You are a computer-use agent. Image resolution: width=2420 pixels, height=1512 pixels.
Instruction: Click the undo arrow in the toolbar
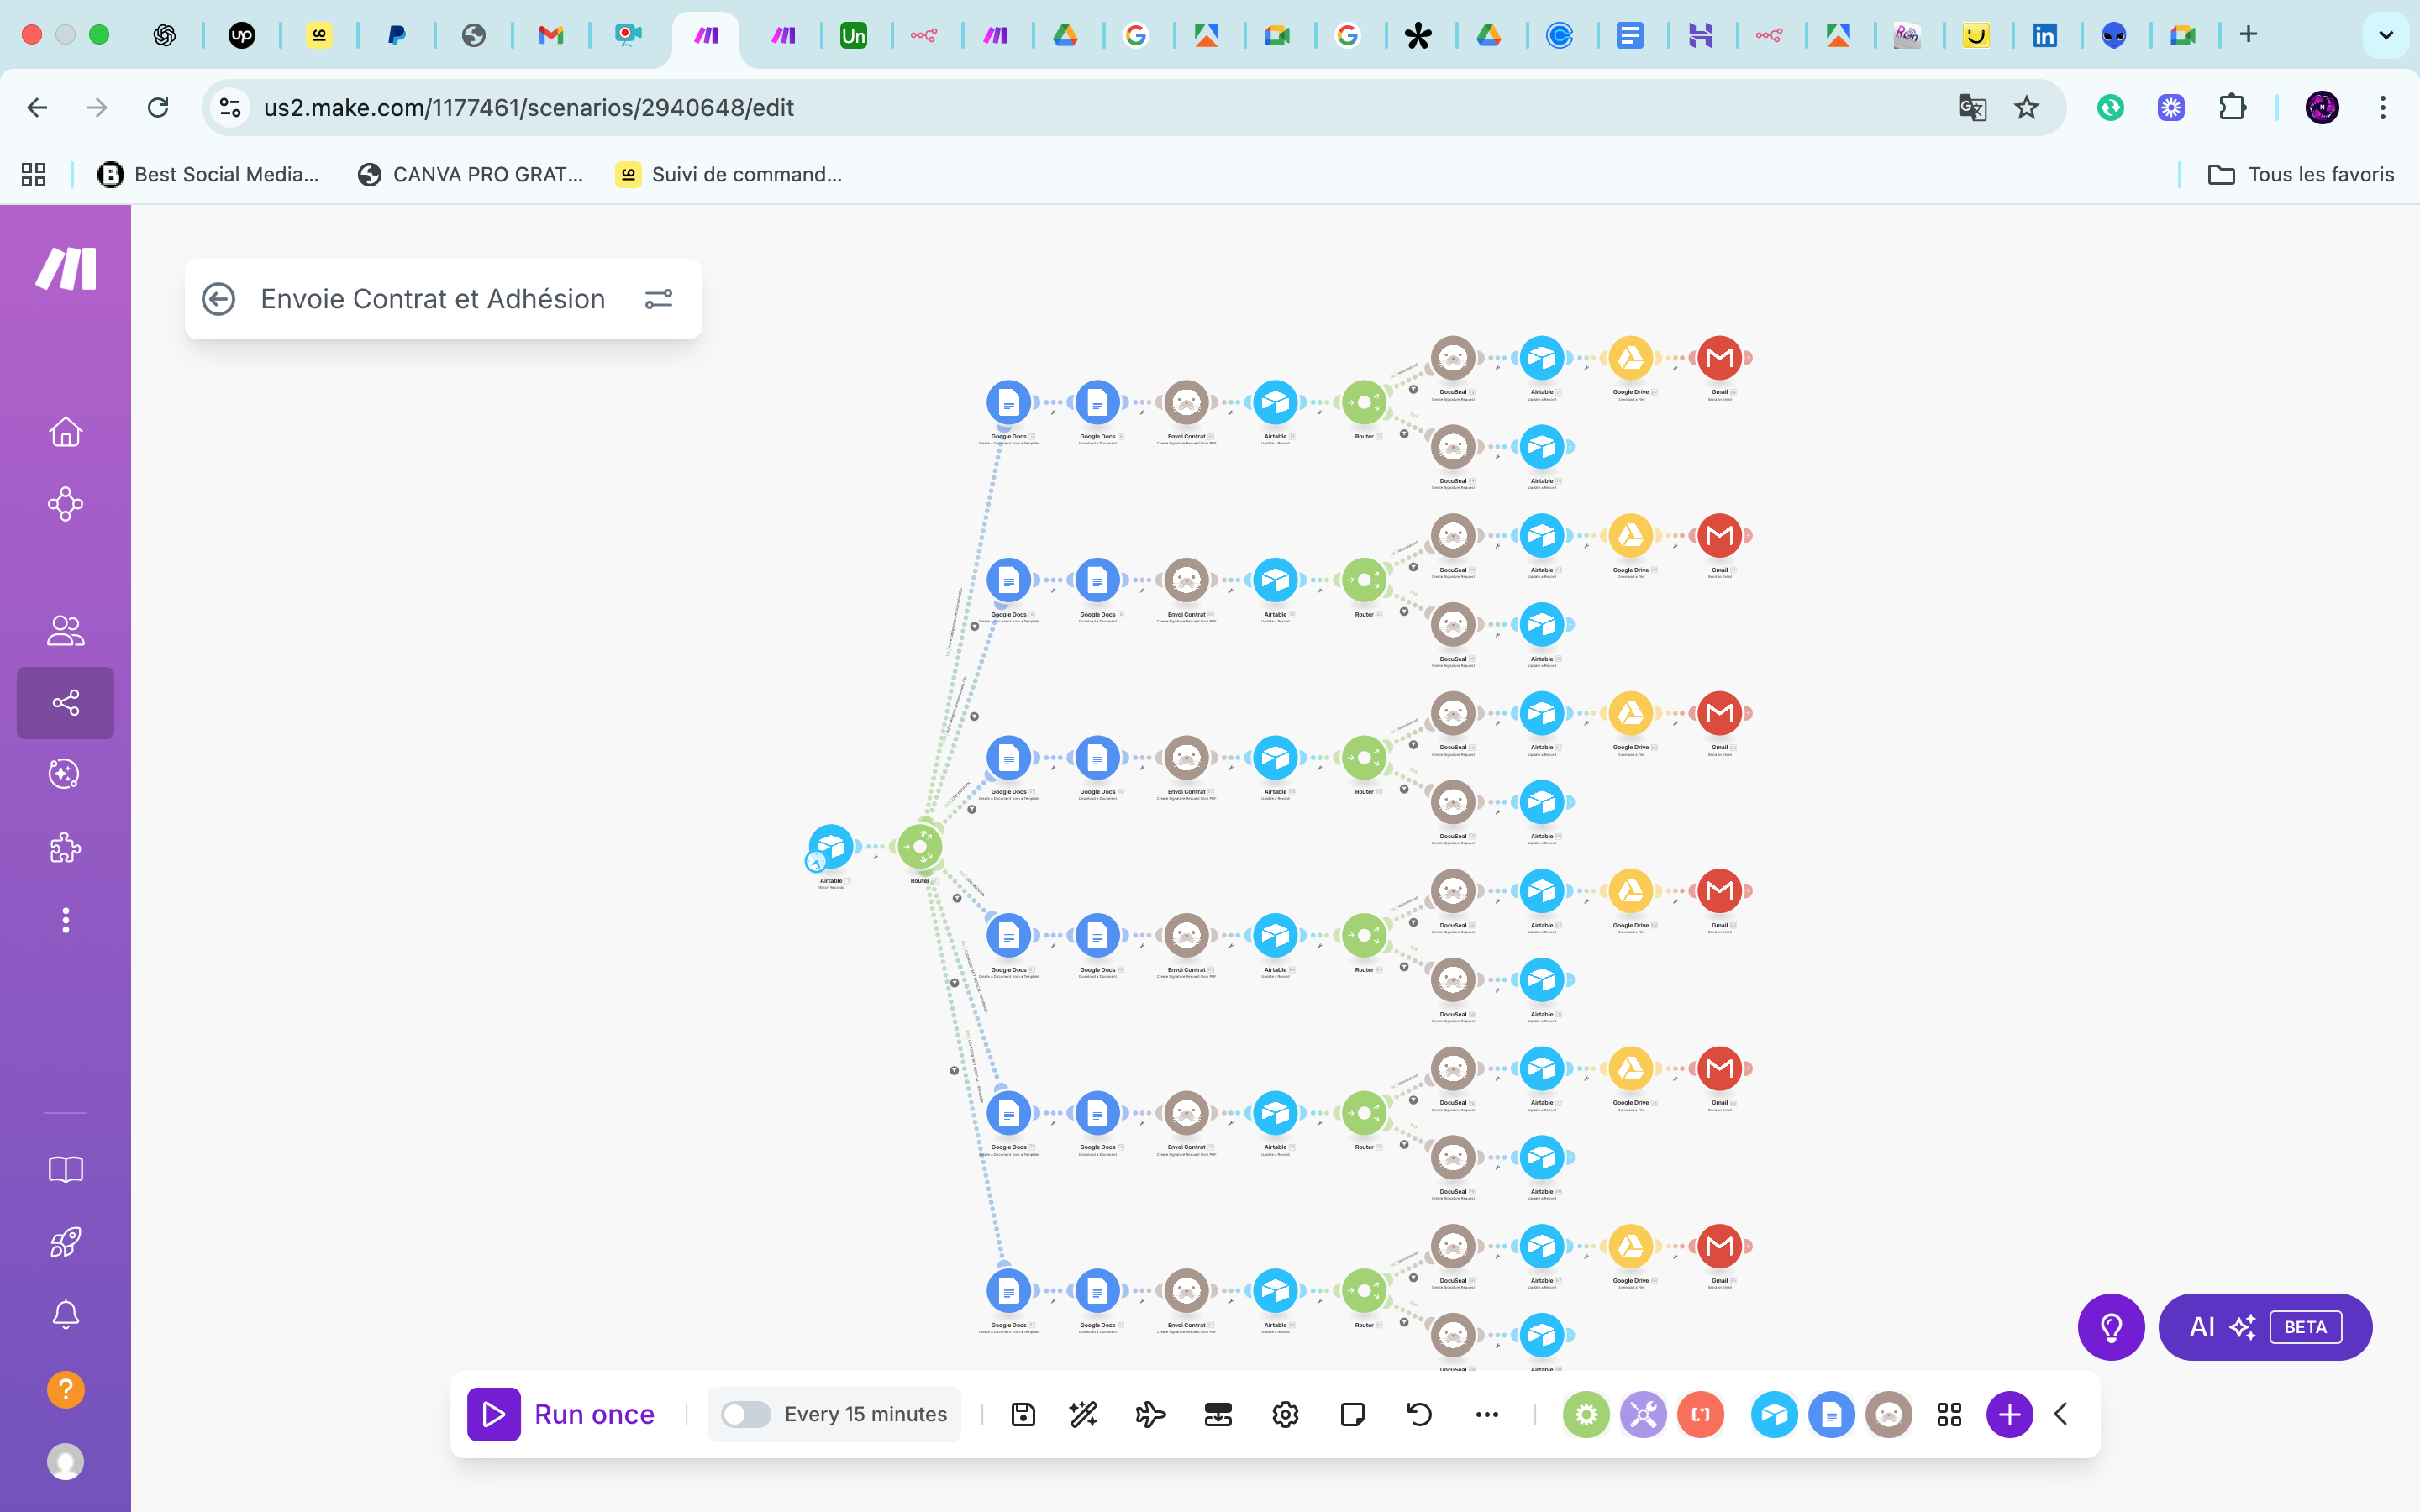point(1419,1414)
